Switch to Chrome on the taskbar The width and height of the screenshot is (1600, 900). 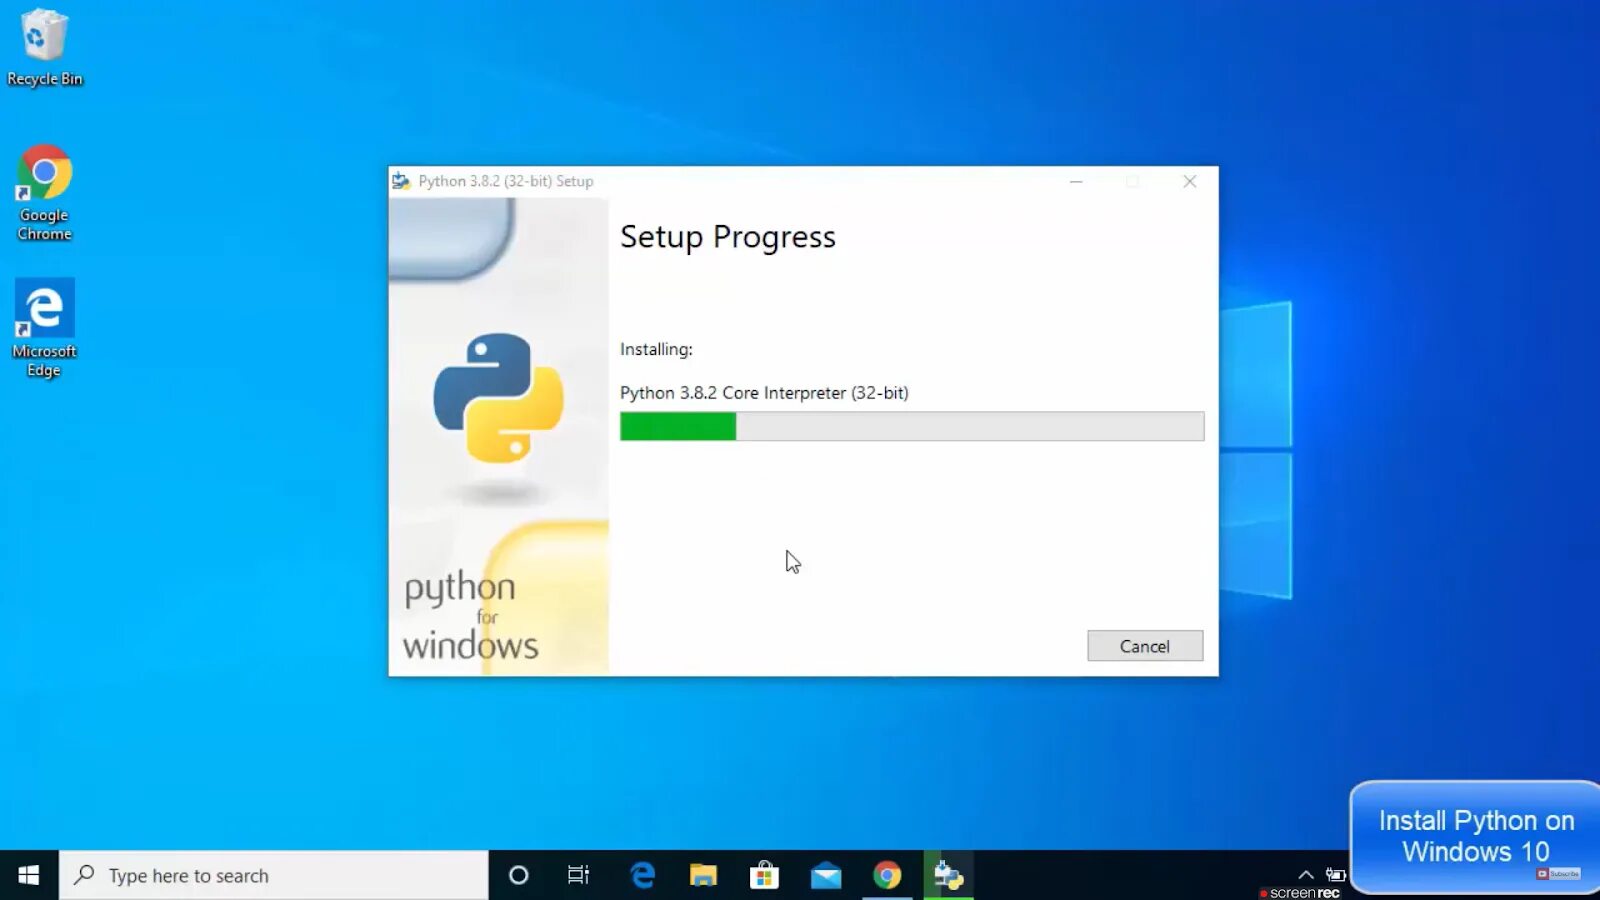pos(887,875)
